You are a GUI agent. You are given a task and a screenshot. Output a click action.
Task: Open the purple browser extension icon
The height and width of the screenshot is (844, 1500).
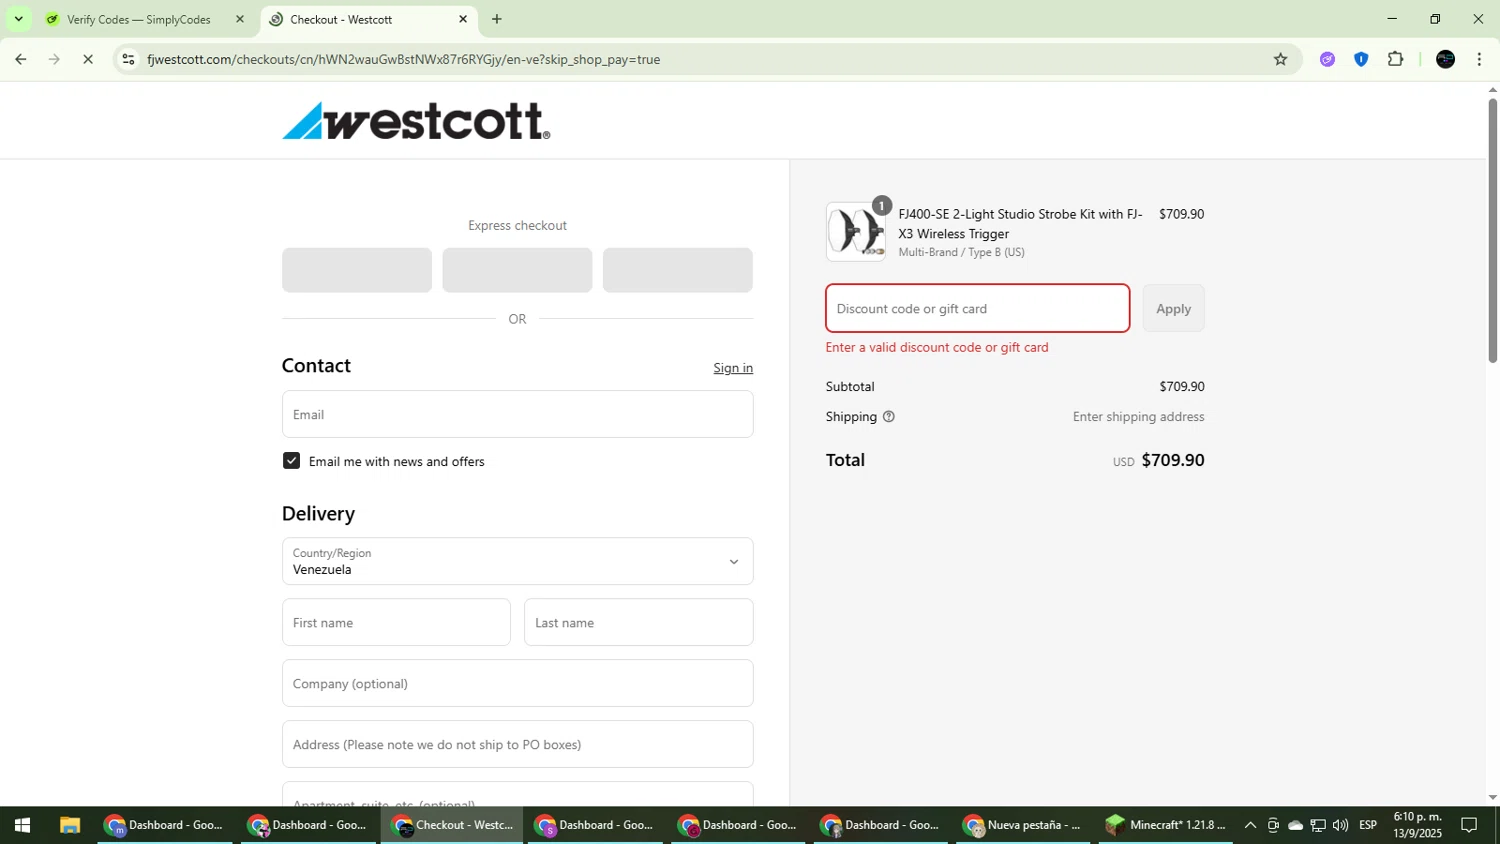coord(1327,59)
